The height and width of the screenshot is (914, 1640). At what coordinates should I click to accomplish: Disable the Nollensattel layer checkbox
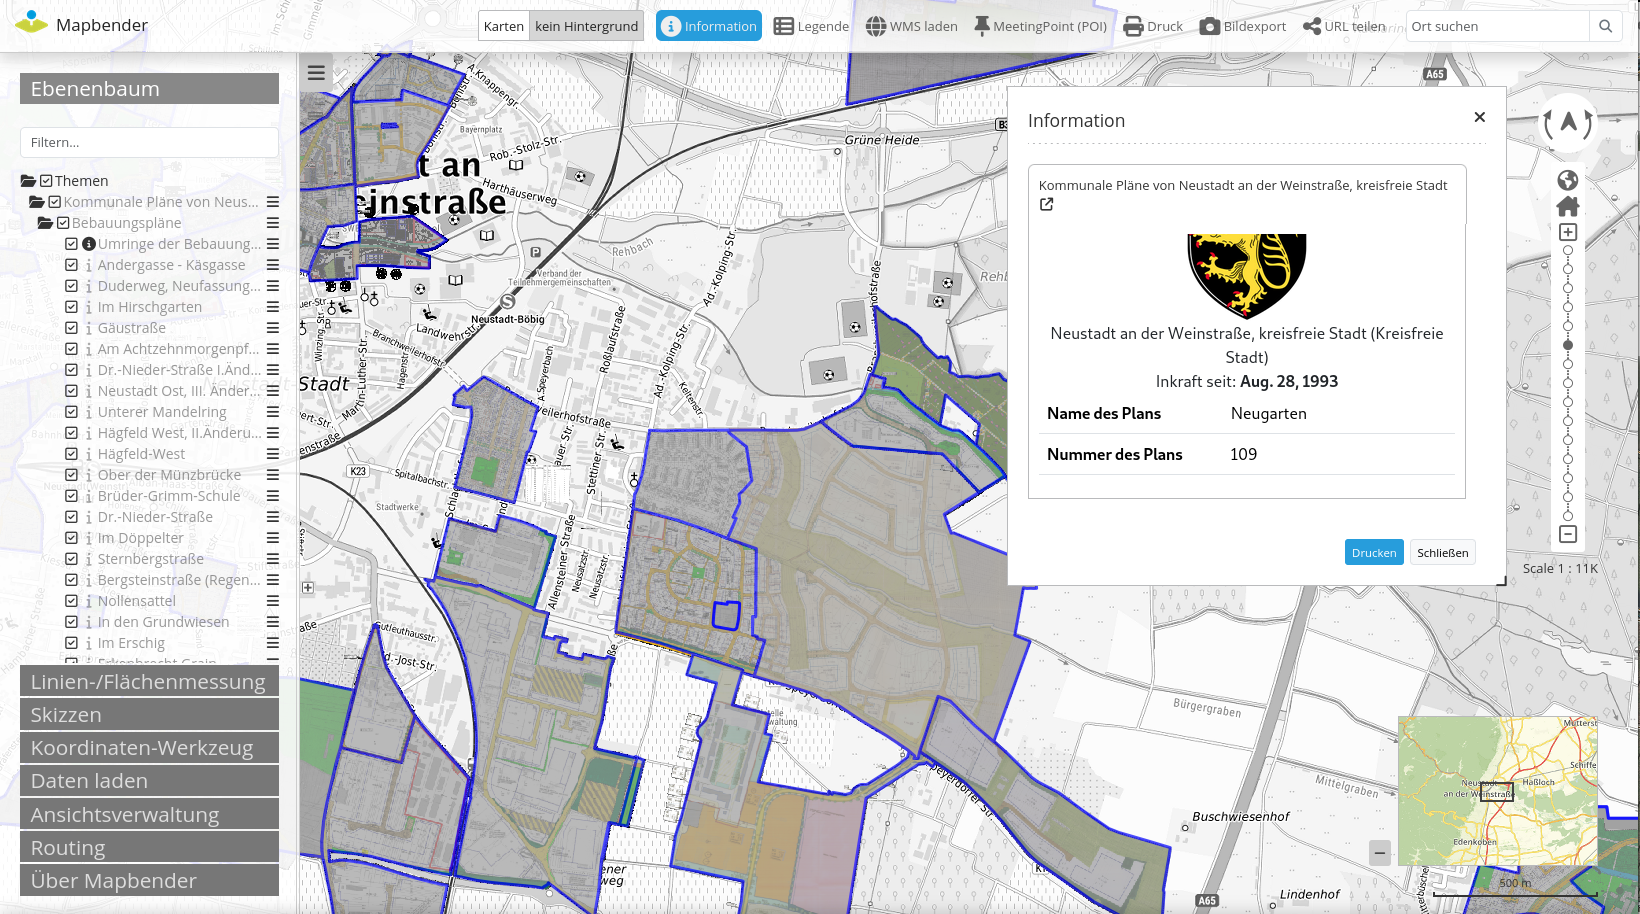tap(71, 600)
